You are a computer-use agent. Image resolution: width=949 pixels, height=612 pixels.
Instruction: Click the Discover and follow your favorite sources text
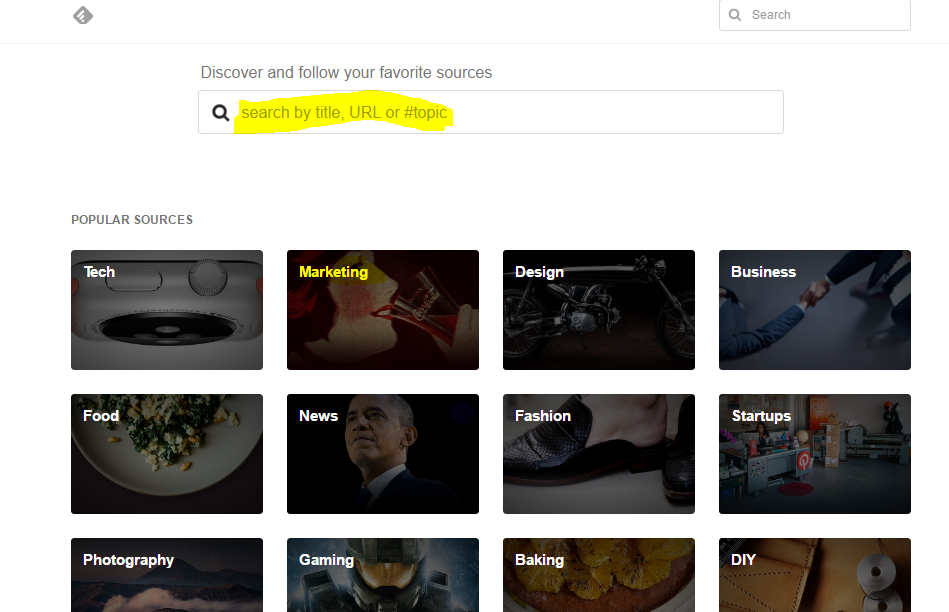click(346, 73)
